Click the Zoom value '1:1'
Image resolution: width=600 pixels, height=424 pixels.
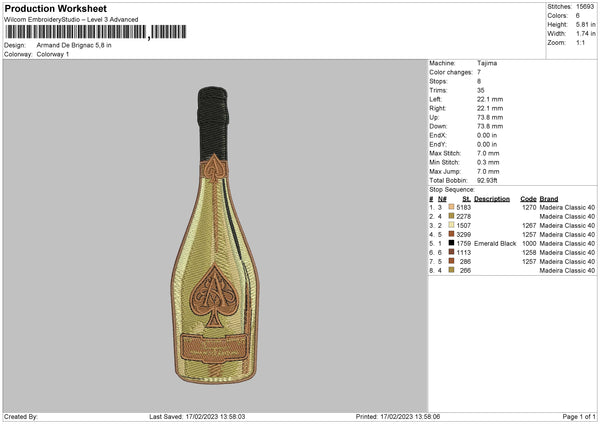click(x=580, y=42)
